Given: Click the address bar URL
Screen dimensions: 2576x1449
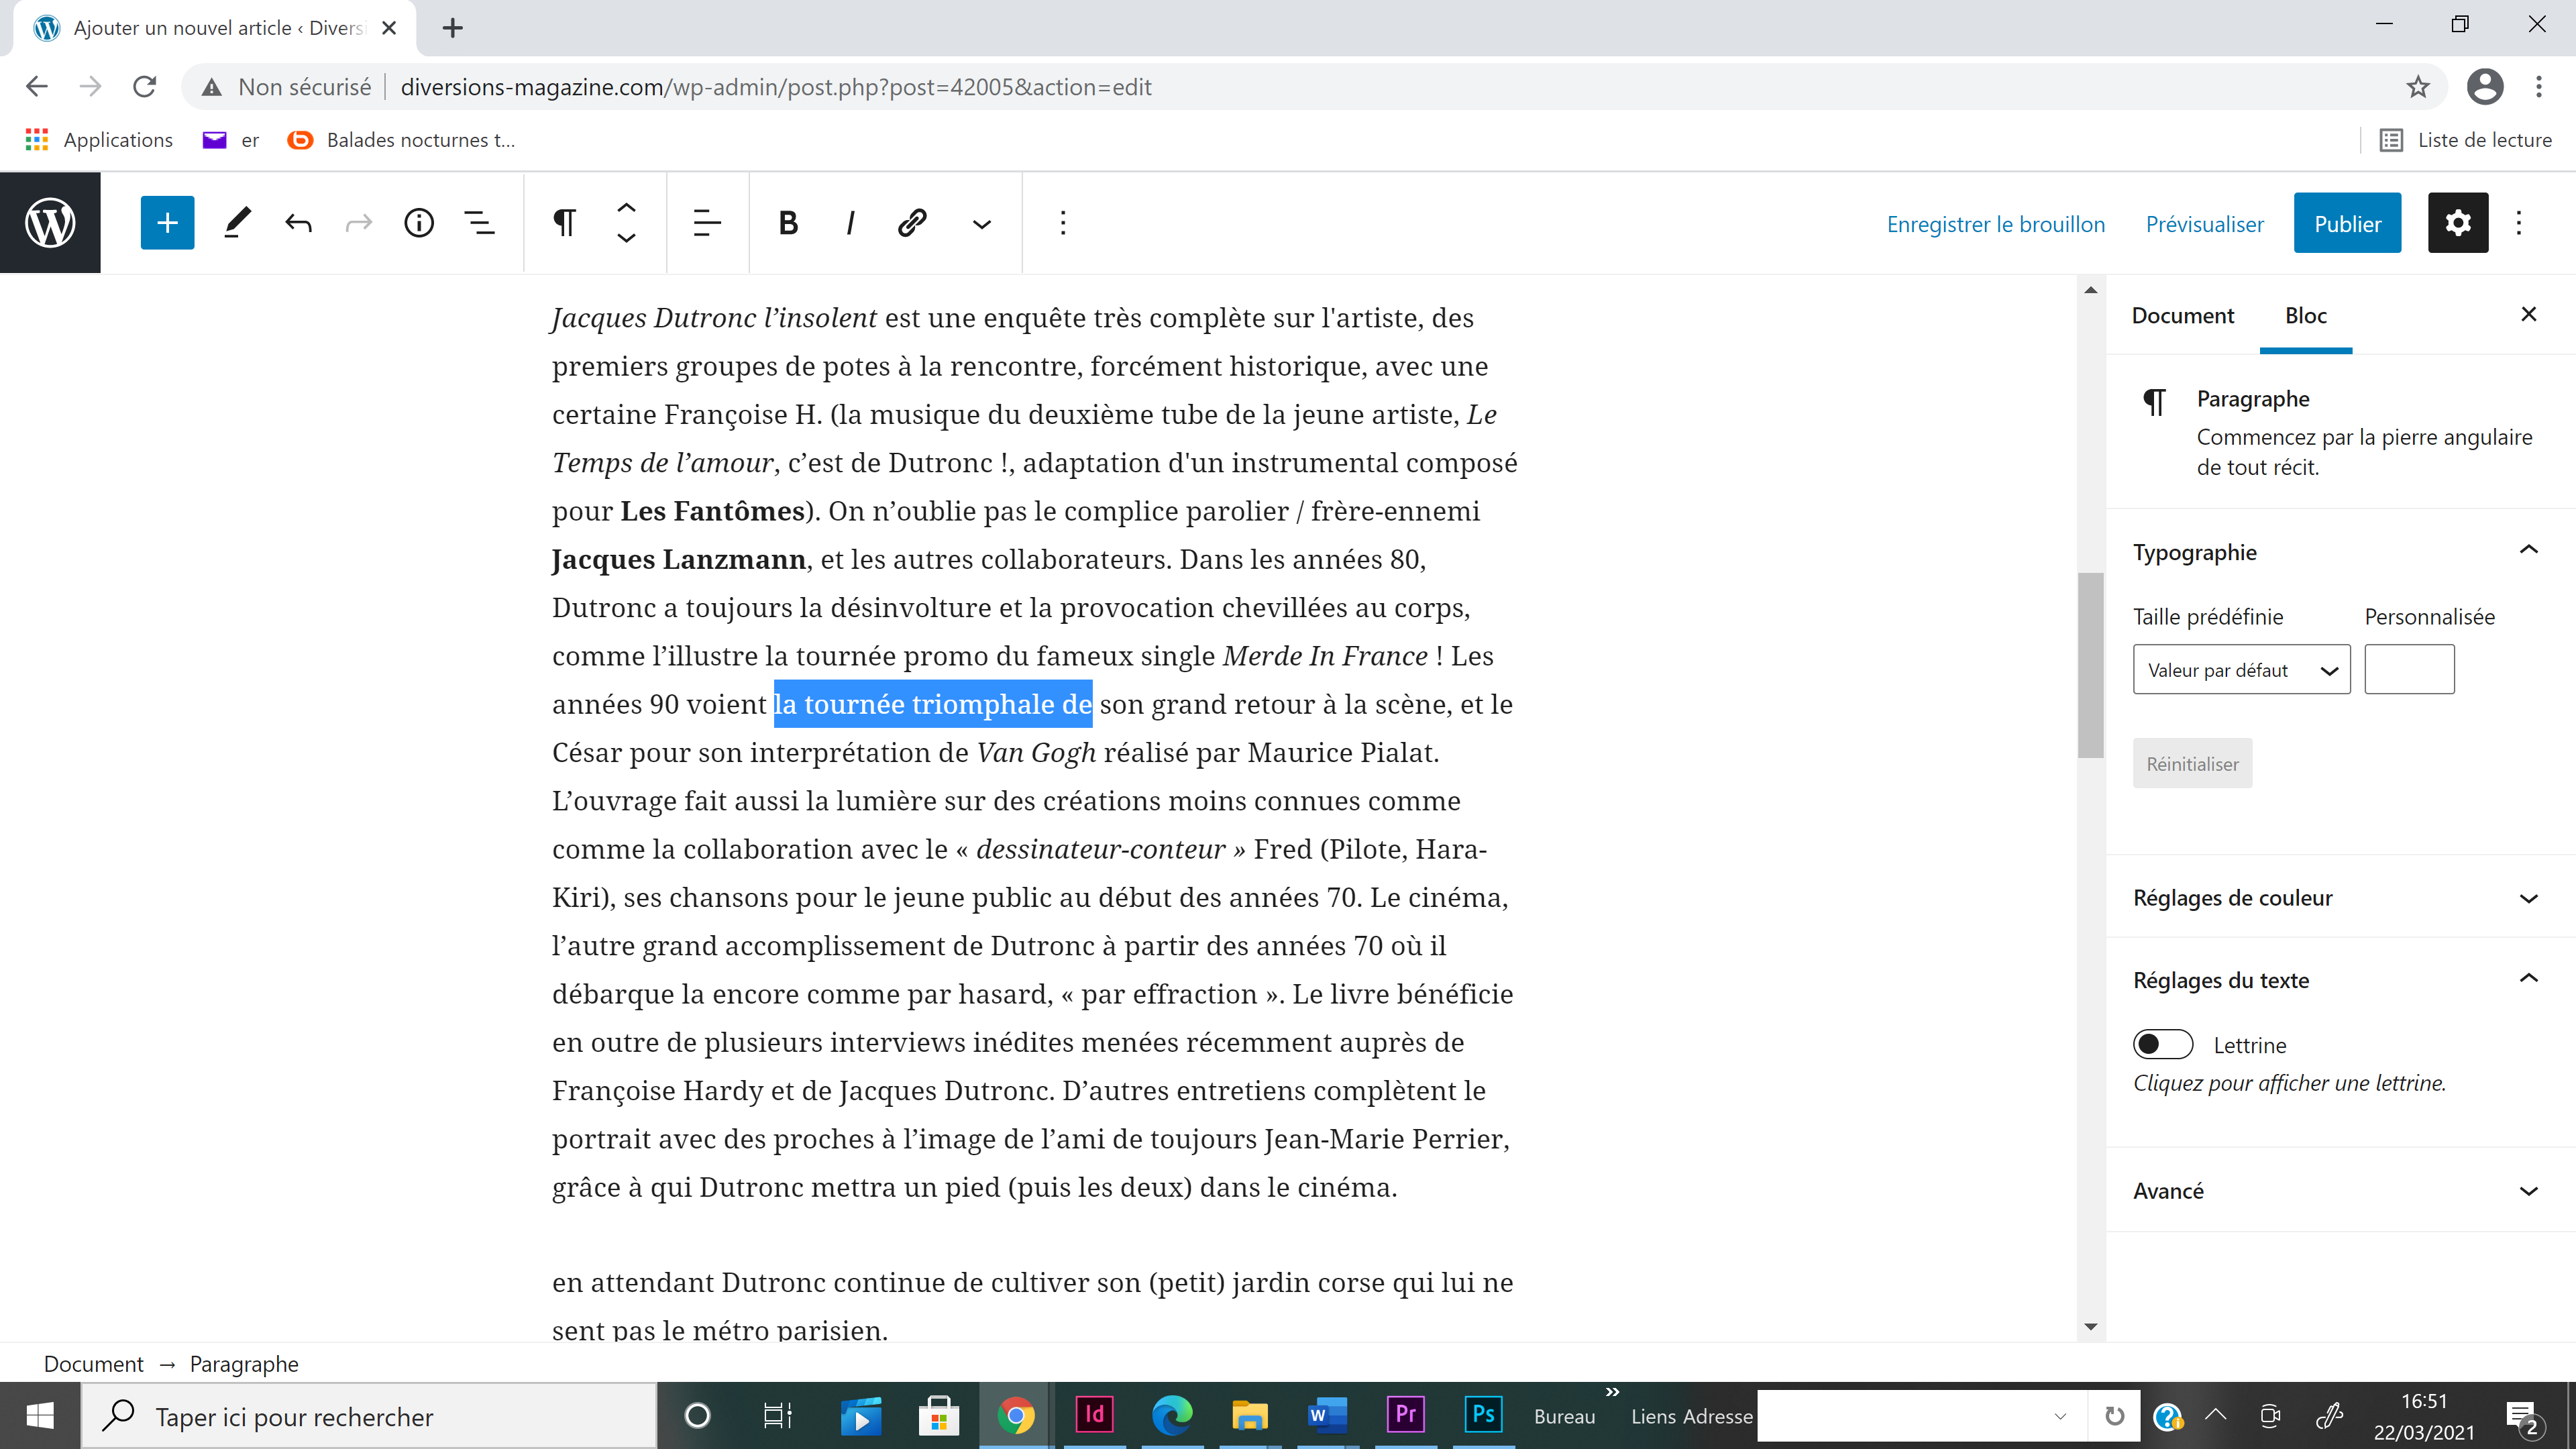Looking at the screenshot, I should pyautogui.click(x=776, y=87).
